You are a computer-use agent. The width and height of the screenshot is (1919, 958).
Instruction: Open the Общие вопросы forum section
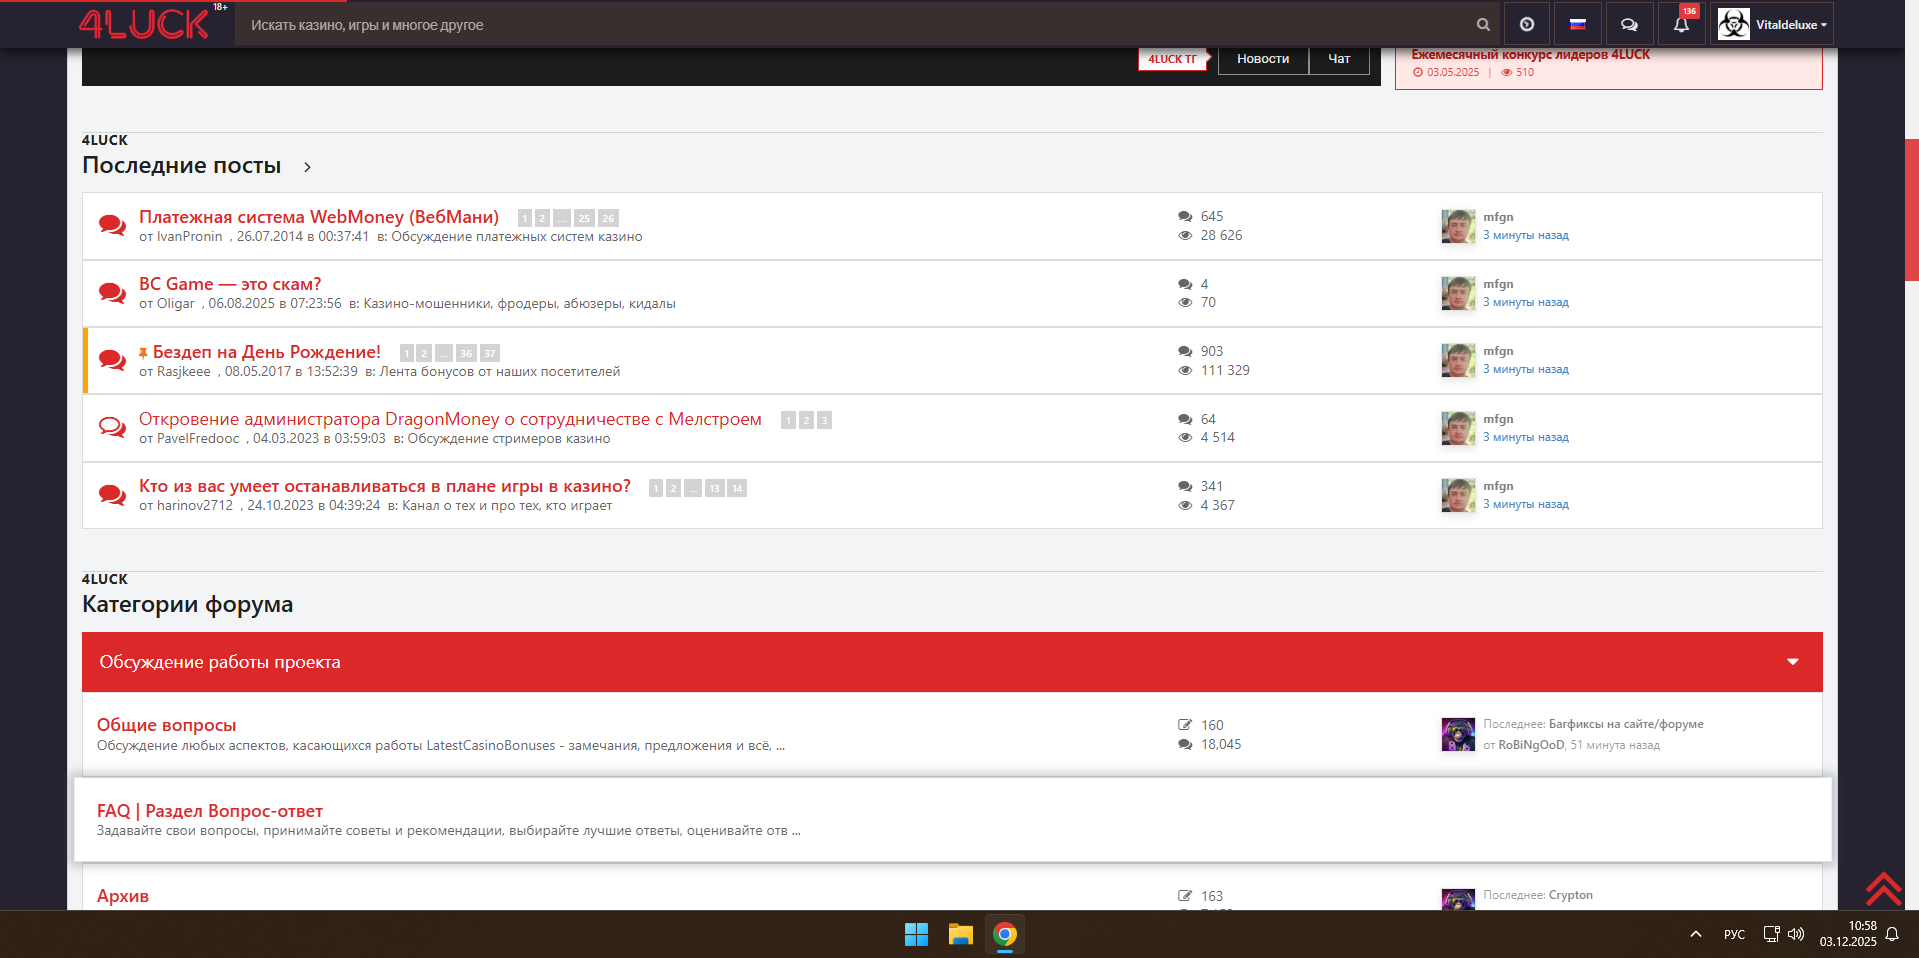(167, 725)
